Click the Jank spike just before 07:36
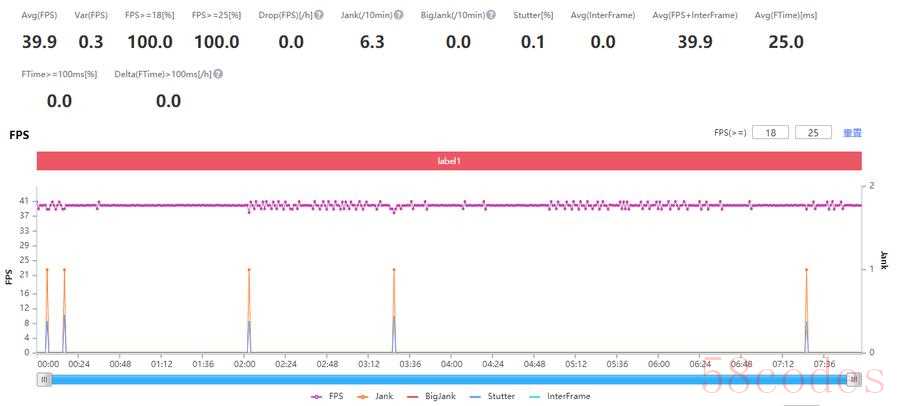Viewport: 900px width, 406px height. point(806,270)
